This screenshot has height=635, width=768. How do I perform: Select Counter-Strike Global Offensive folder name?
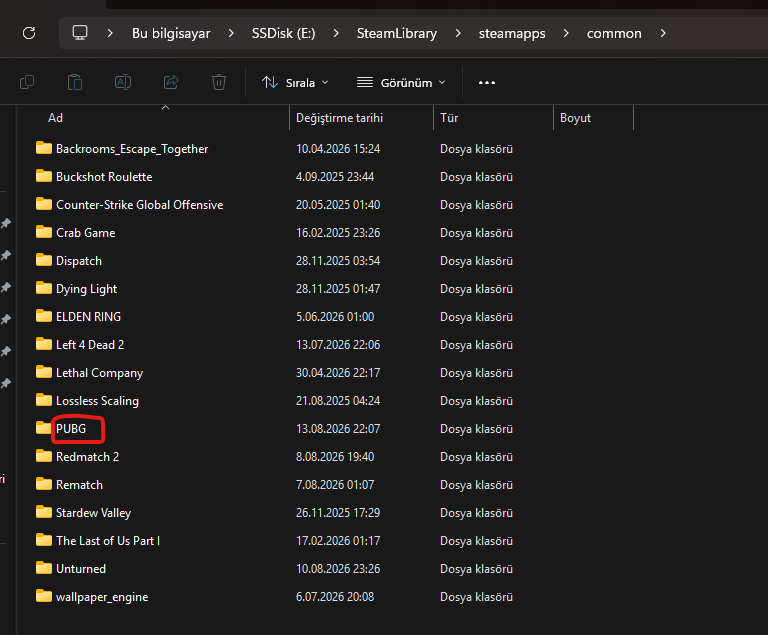[x=140, y=204]
